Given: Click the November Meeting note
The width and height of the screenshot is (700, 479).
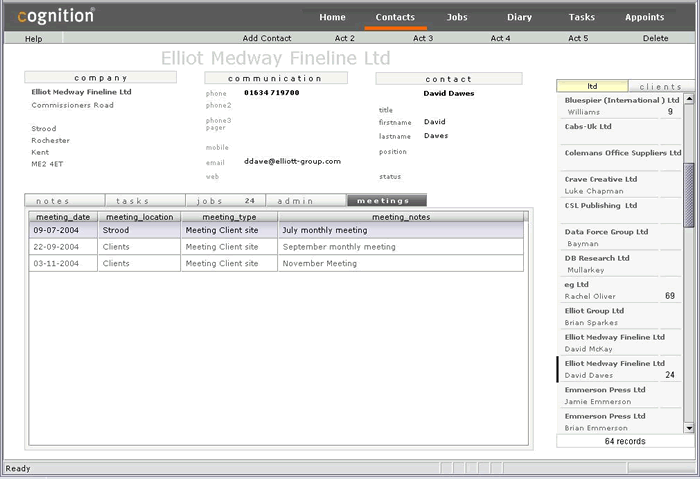Looking at the screenshot, I should 401,263.
